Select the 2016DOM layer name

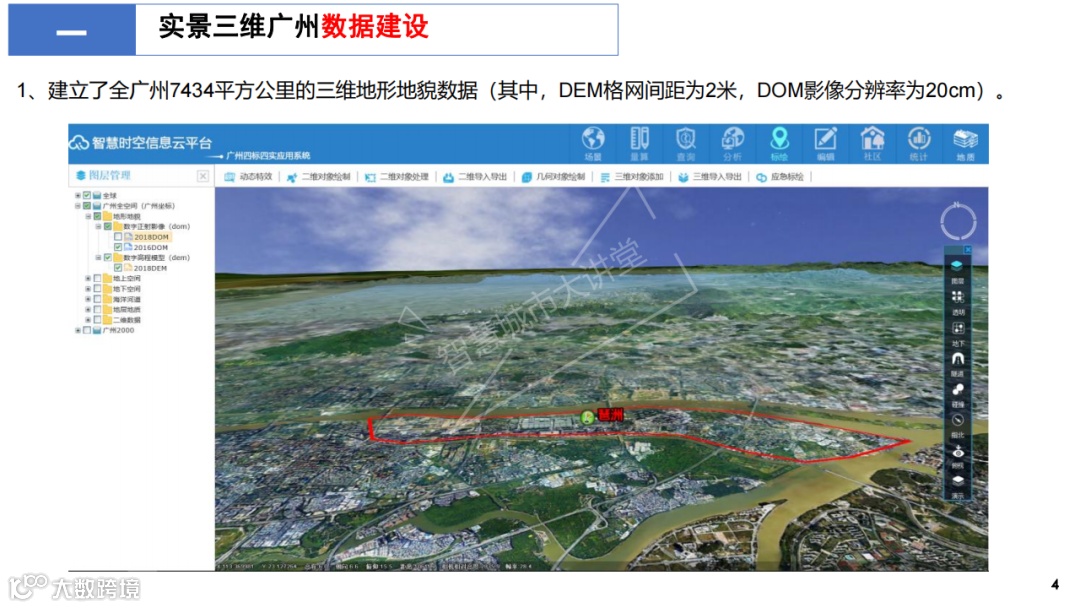pos(151,247)
